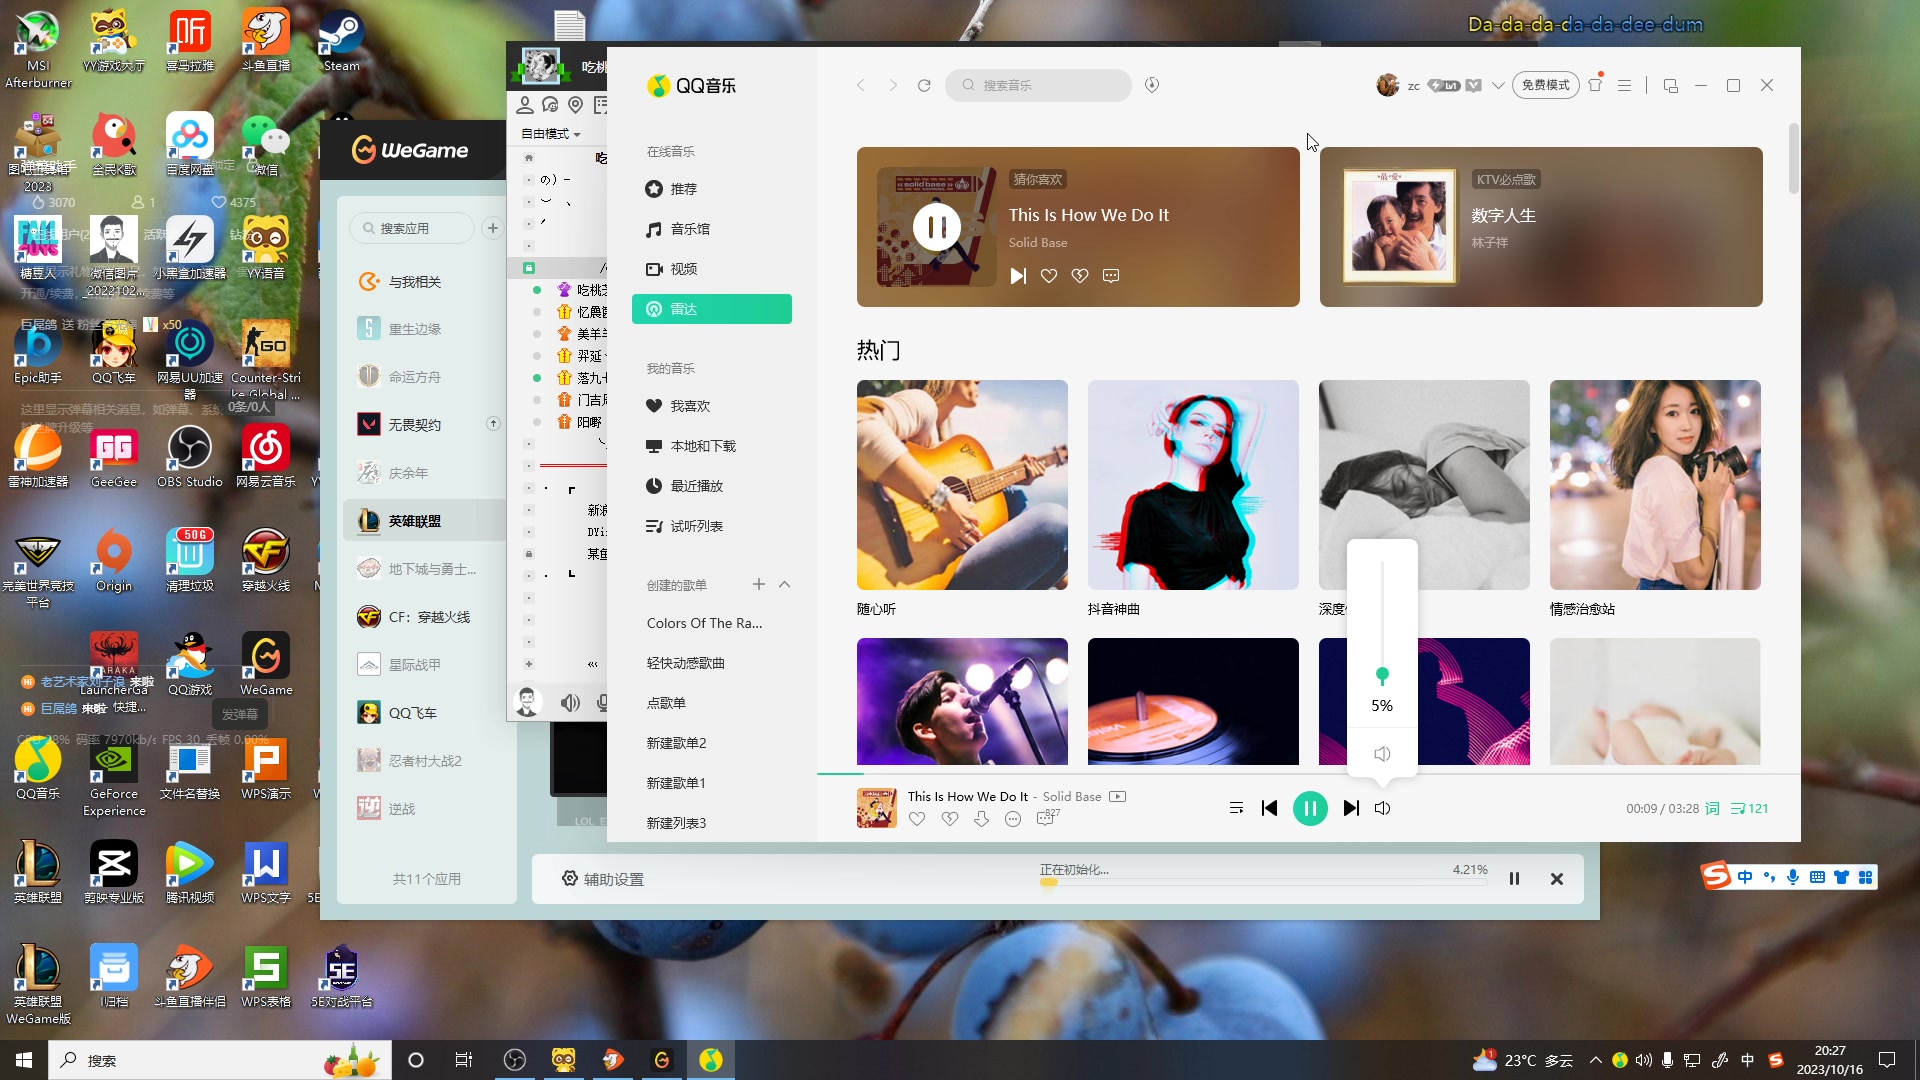Open the 随心听 radio thumbnail
Viewport: 1920px width, 1080px height.
[x=962, y=485]
